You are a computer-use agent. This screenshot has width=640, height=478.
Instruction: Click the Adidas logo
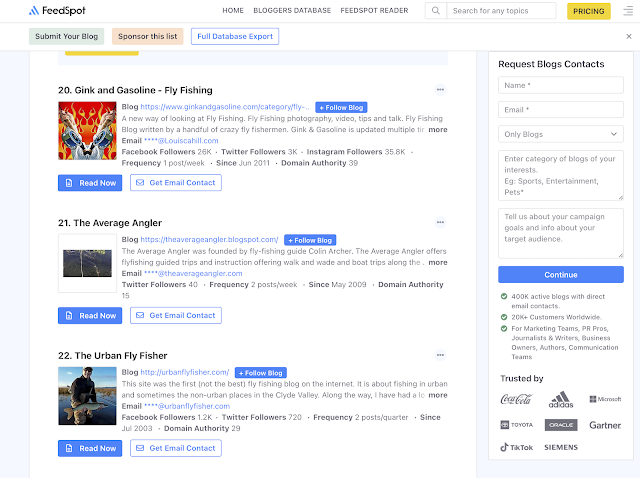pyautogui.click(x=561, y=400)
